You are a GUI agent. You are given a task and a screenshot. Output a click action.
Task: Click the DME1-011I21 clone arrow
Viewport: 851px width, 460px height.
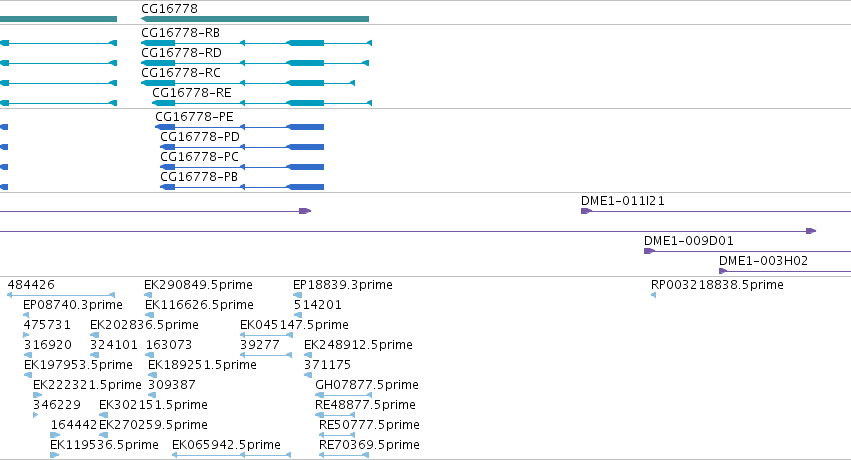coord(586,211)
